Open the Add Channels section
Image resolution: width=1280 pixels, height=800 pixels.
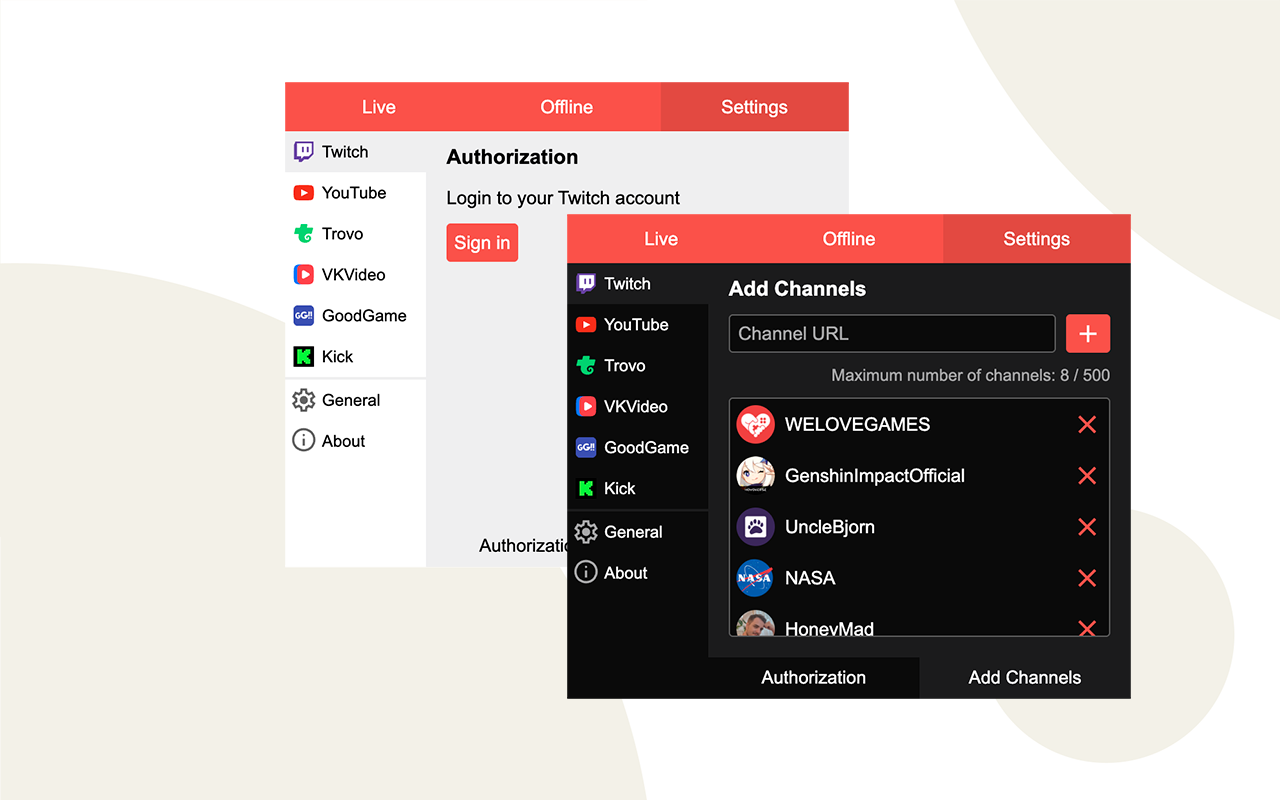tap(1024, 677)
